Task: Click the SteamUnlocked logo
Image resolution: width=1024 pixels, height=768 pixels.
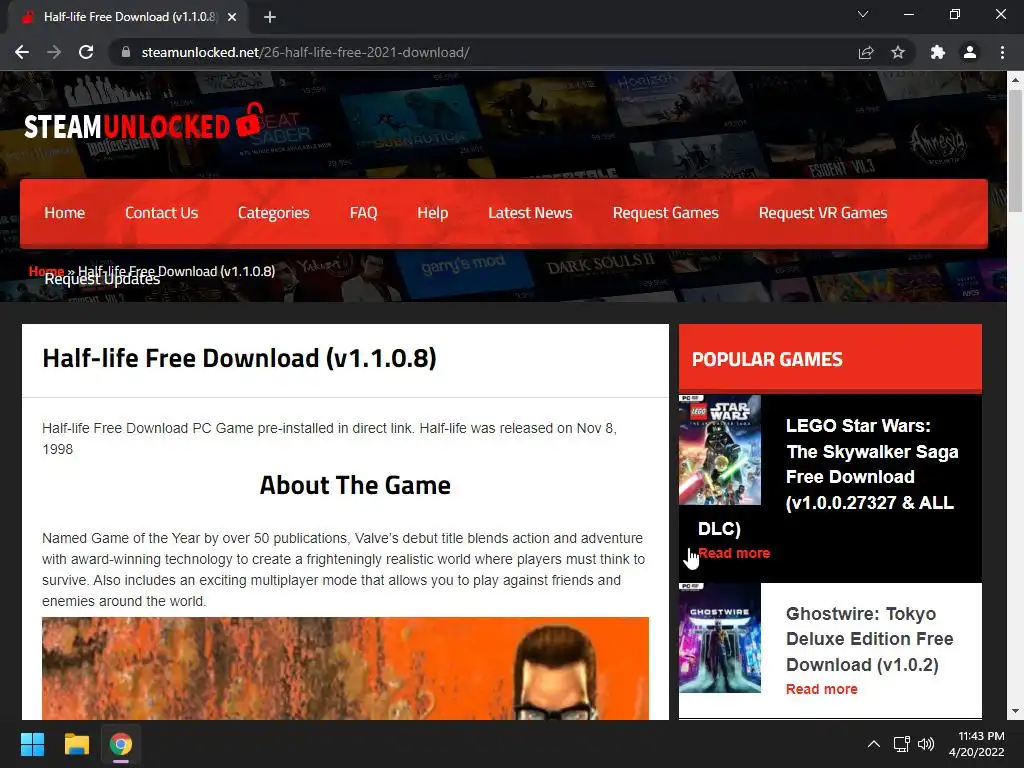Action: [143, 123]
